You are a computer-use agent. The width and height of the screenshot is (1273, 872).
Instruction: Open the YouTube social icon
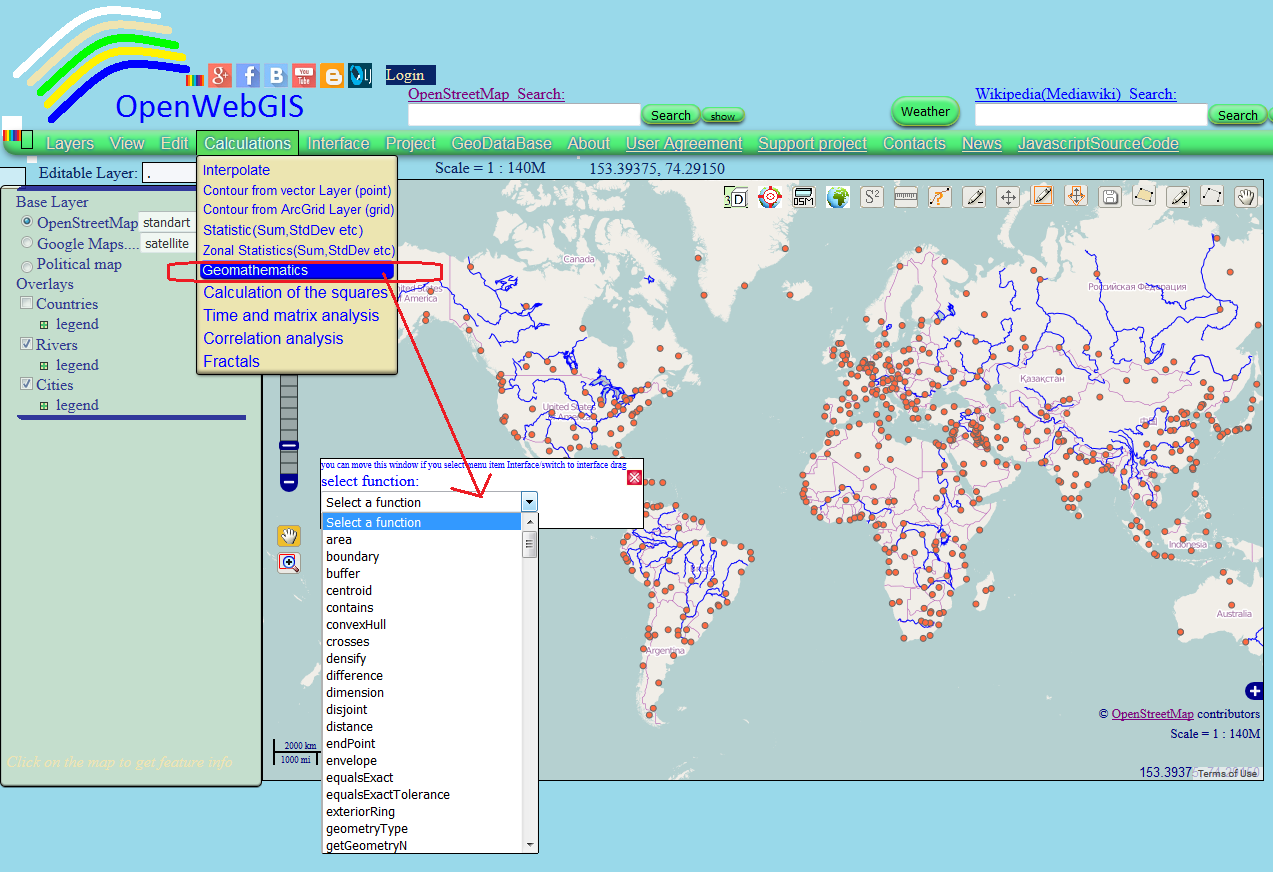[304, 75]
